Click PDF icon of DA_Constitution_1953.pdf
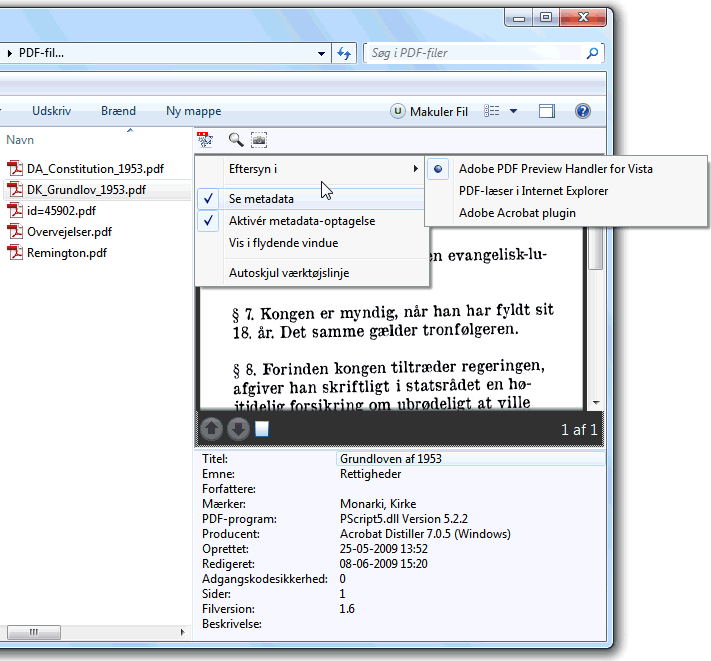This screenshot has width=711, height=661. tap(15, 169)
